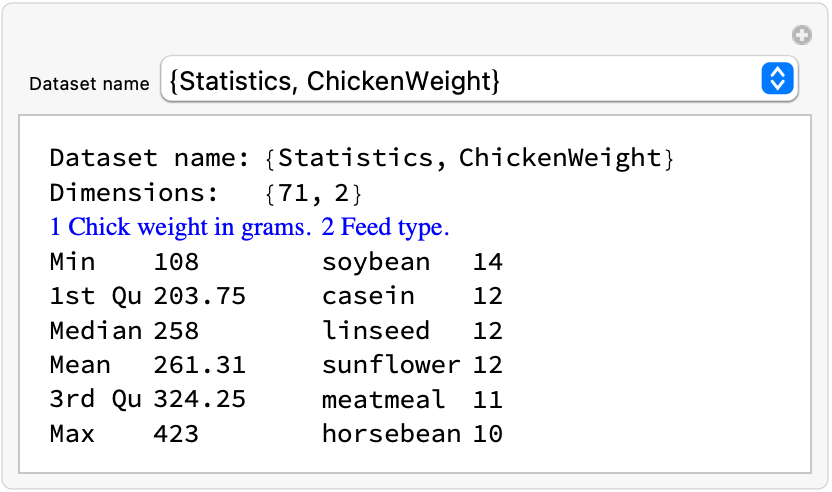
Task: Click the Min value 108
Action: pyautogui.click(x=177, y=263)
